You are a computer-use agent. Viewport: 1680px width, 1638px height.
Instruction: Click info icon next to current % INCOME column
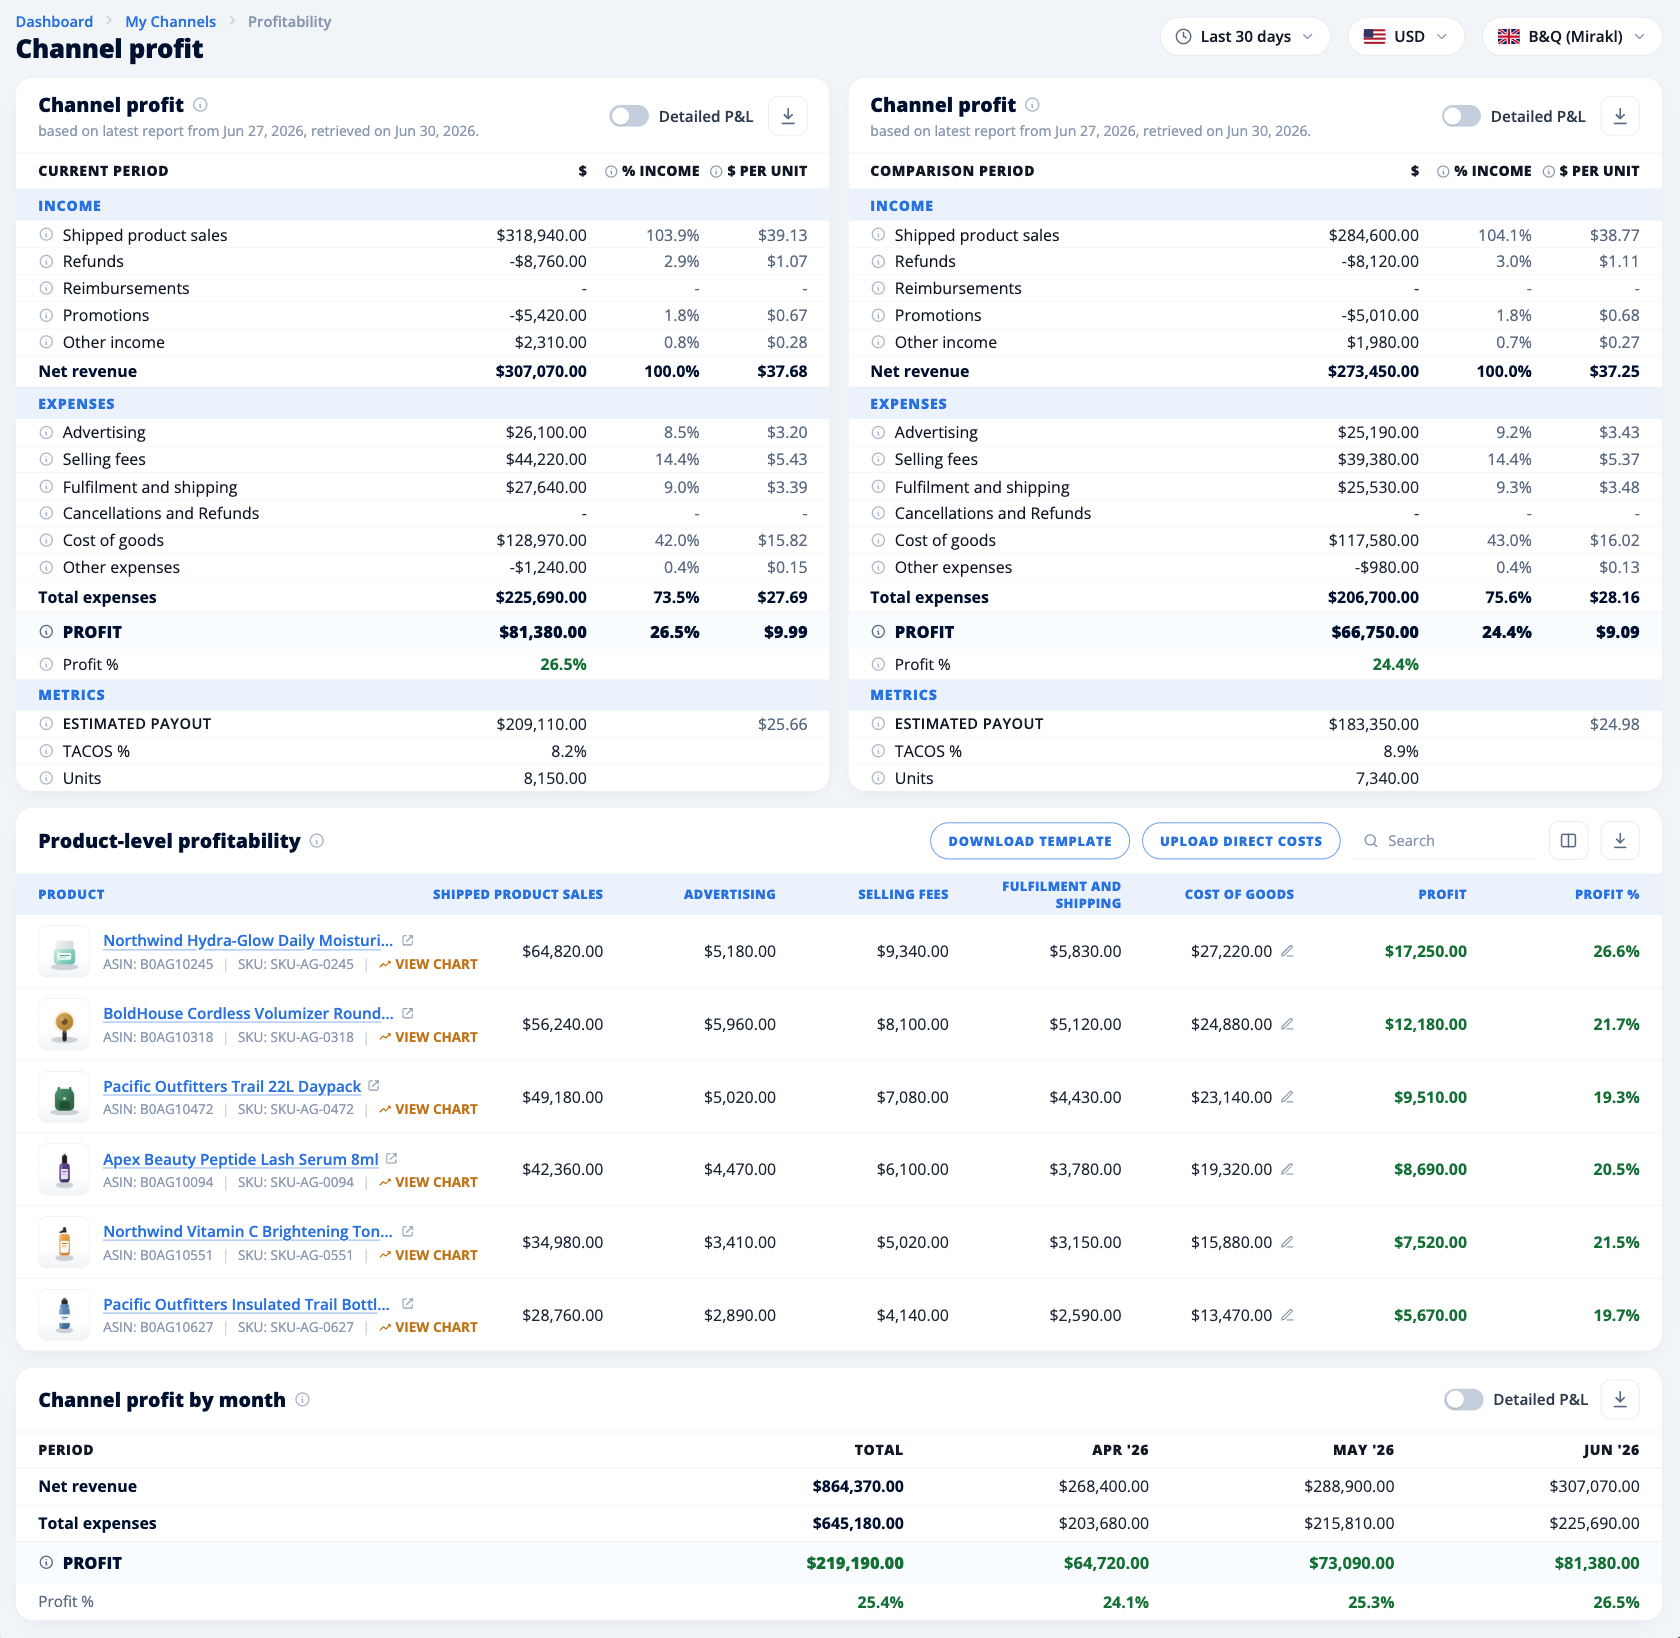click(x=611, y=172)
